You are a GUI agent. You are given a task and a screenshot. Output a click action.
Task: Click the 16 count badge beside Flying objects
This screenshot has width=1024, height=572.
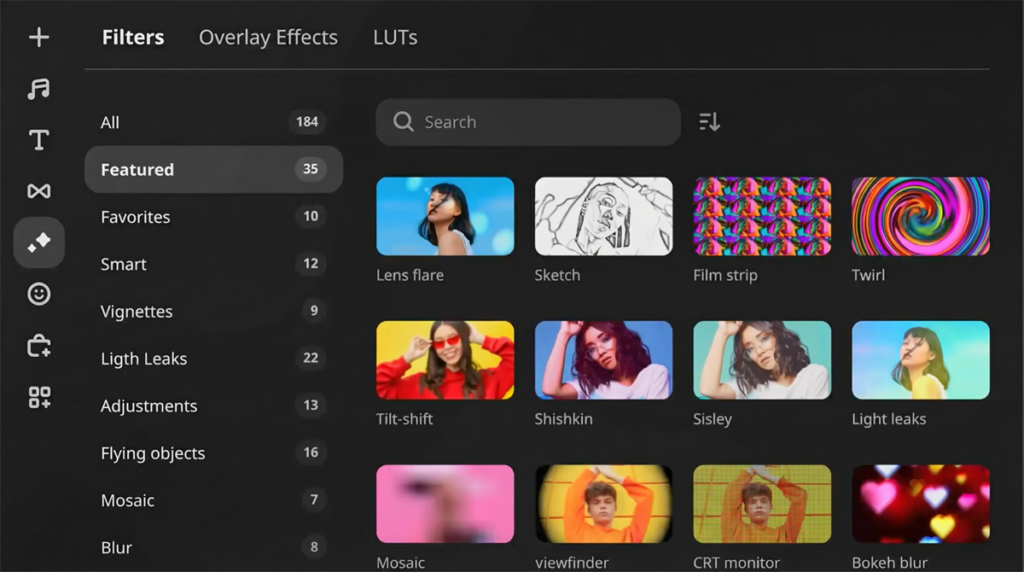[310, 452]
